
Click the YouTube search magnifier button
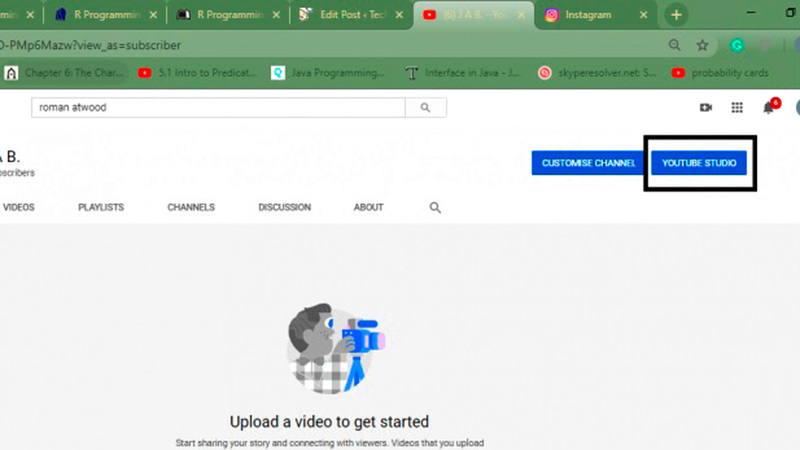coord(426,108)
